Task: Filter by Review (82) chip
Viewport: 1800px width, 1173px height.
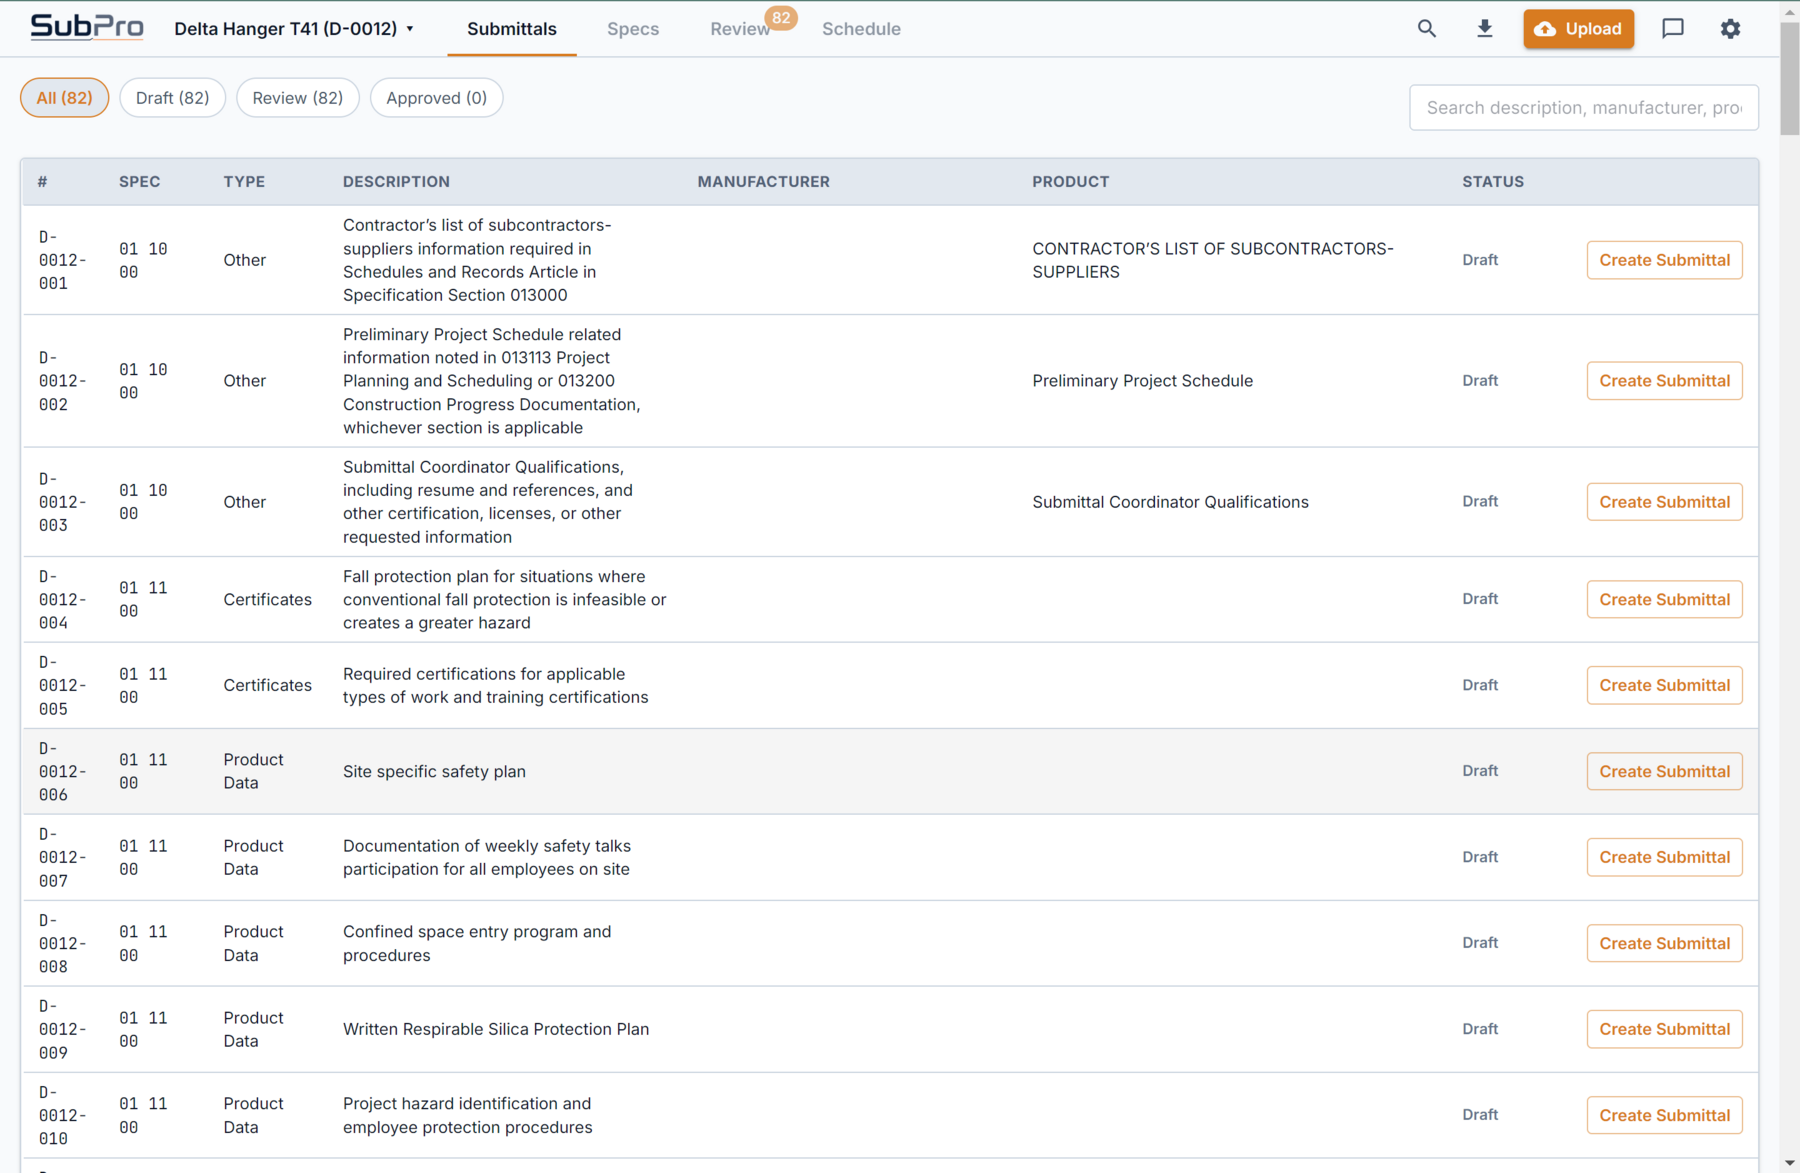Action: click(298, 98)
